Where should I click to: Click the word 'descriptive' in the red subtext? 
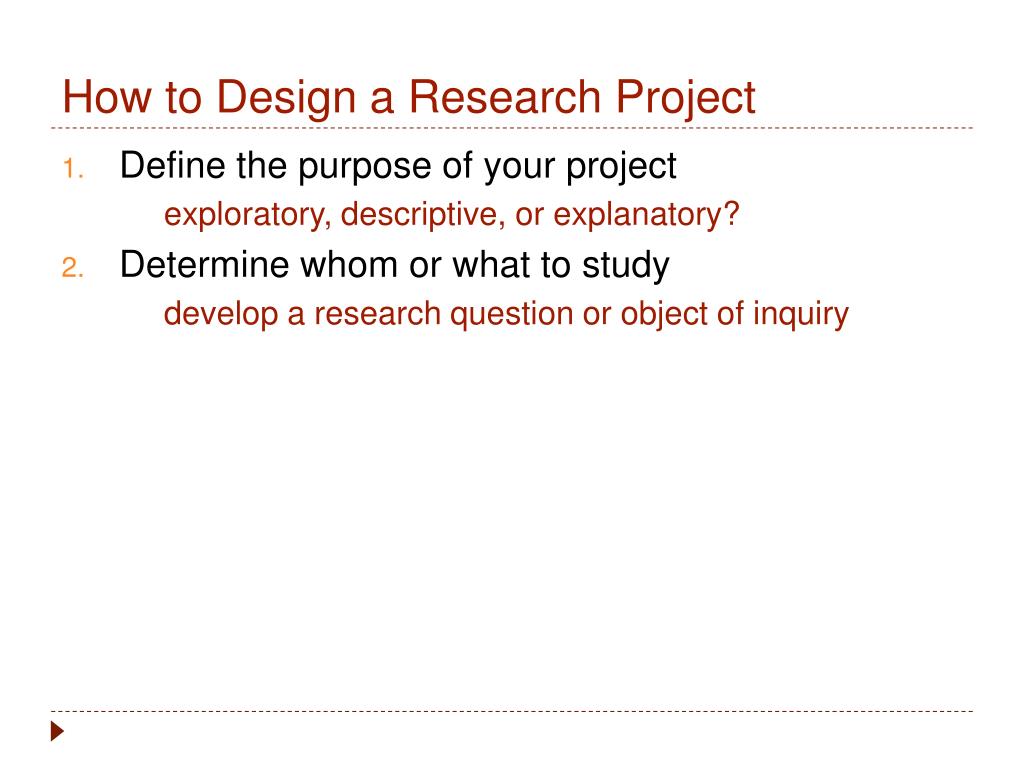click(423, 216)
